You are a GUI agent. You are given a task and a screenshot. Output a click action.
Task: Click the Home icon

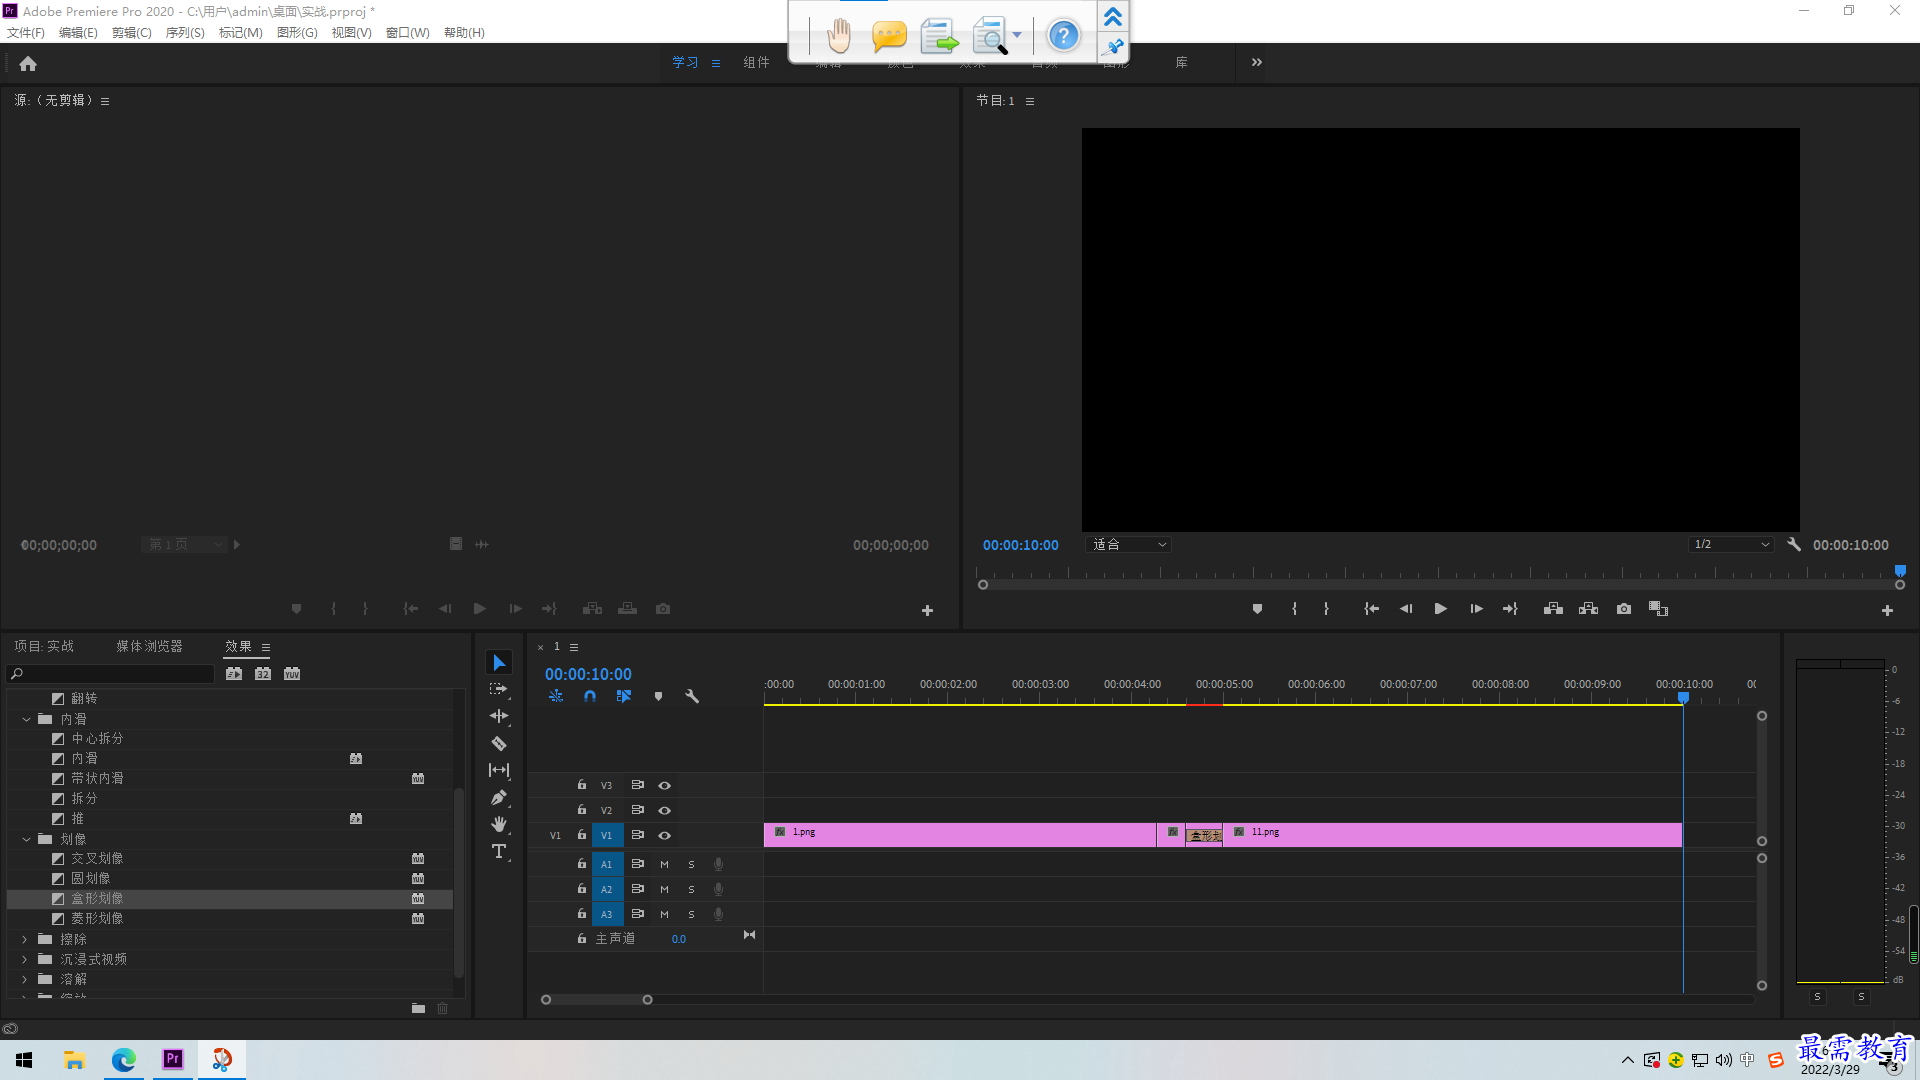(28, 63)
